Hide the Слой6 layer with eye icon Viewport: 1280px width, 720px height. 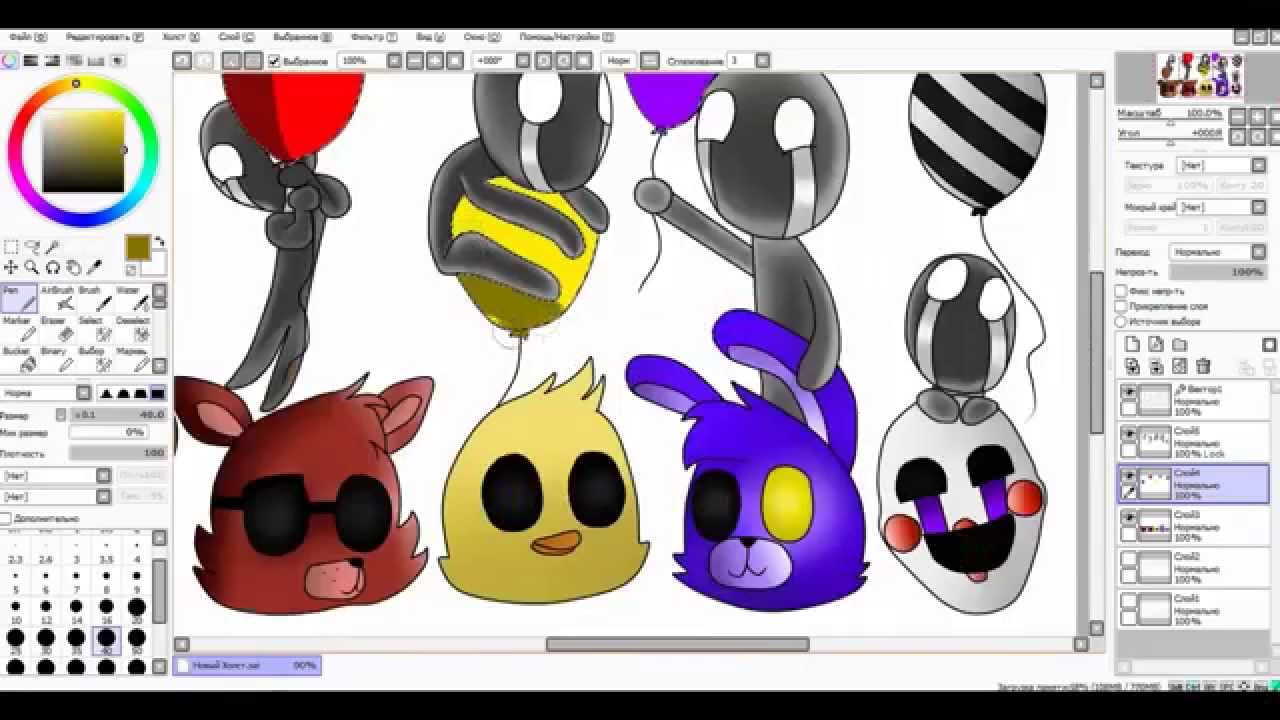point(1129,434)
